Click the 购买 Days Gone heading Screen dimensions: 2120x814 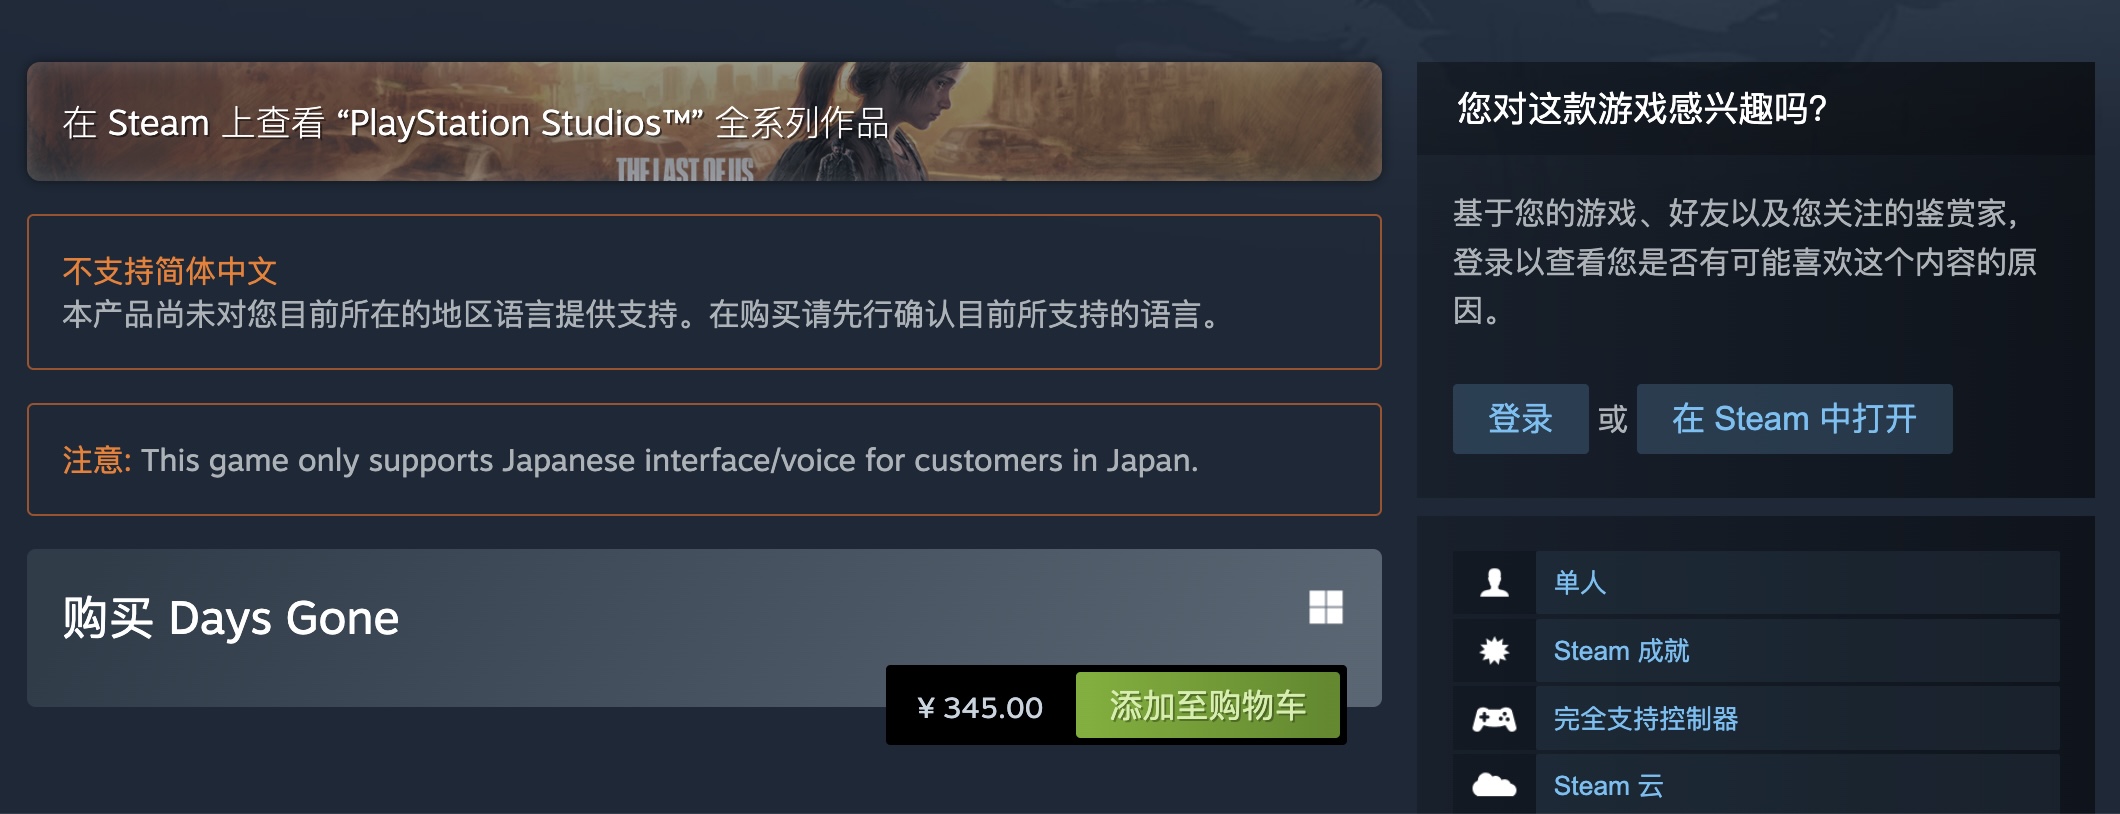(231, 618)
